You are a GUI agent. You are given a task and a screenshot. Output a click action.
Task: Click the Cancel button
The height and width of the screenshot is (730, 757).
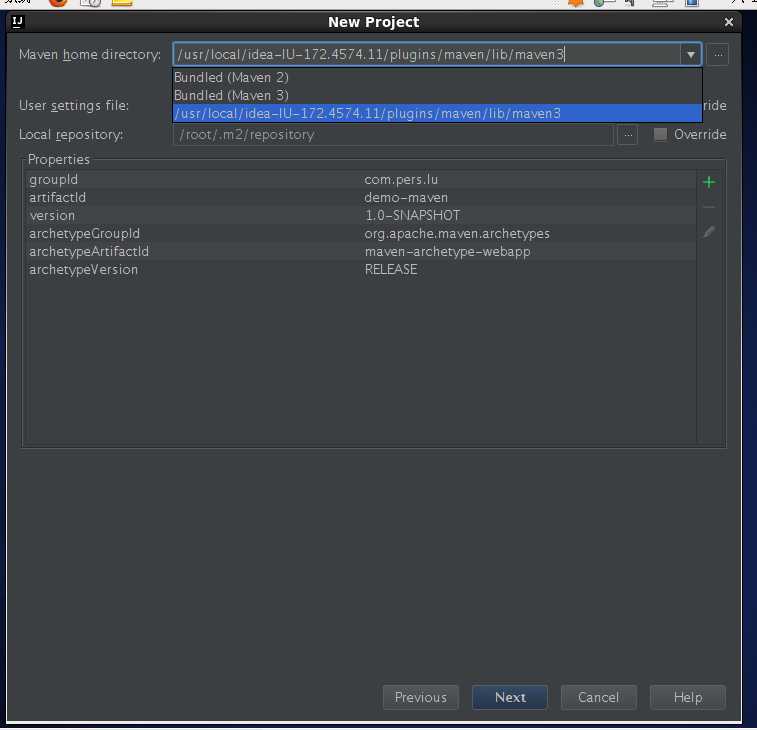[599, 697]
